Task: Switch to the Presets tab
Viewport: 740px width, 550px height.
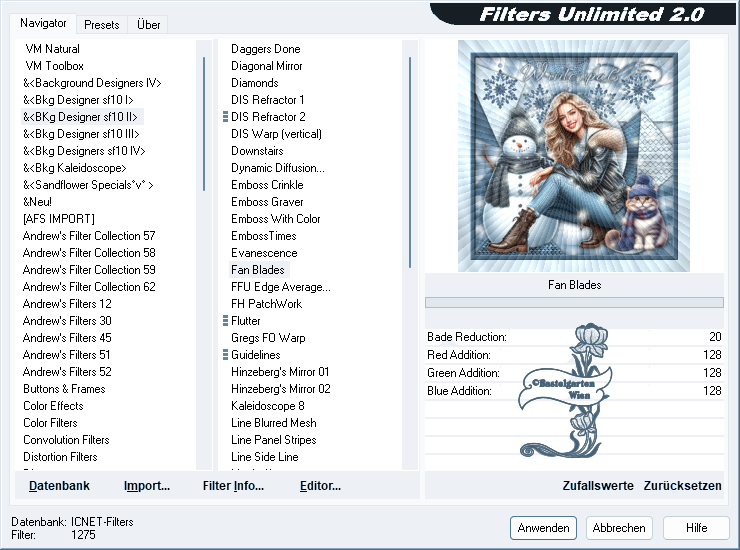Action: point(101,25)
